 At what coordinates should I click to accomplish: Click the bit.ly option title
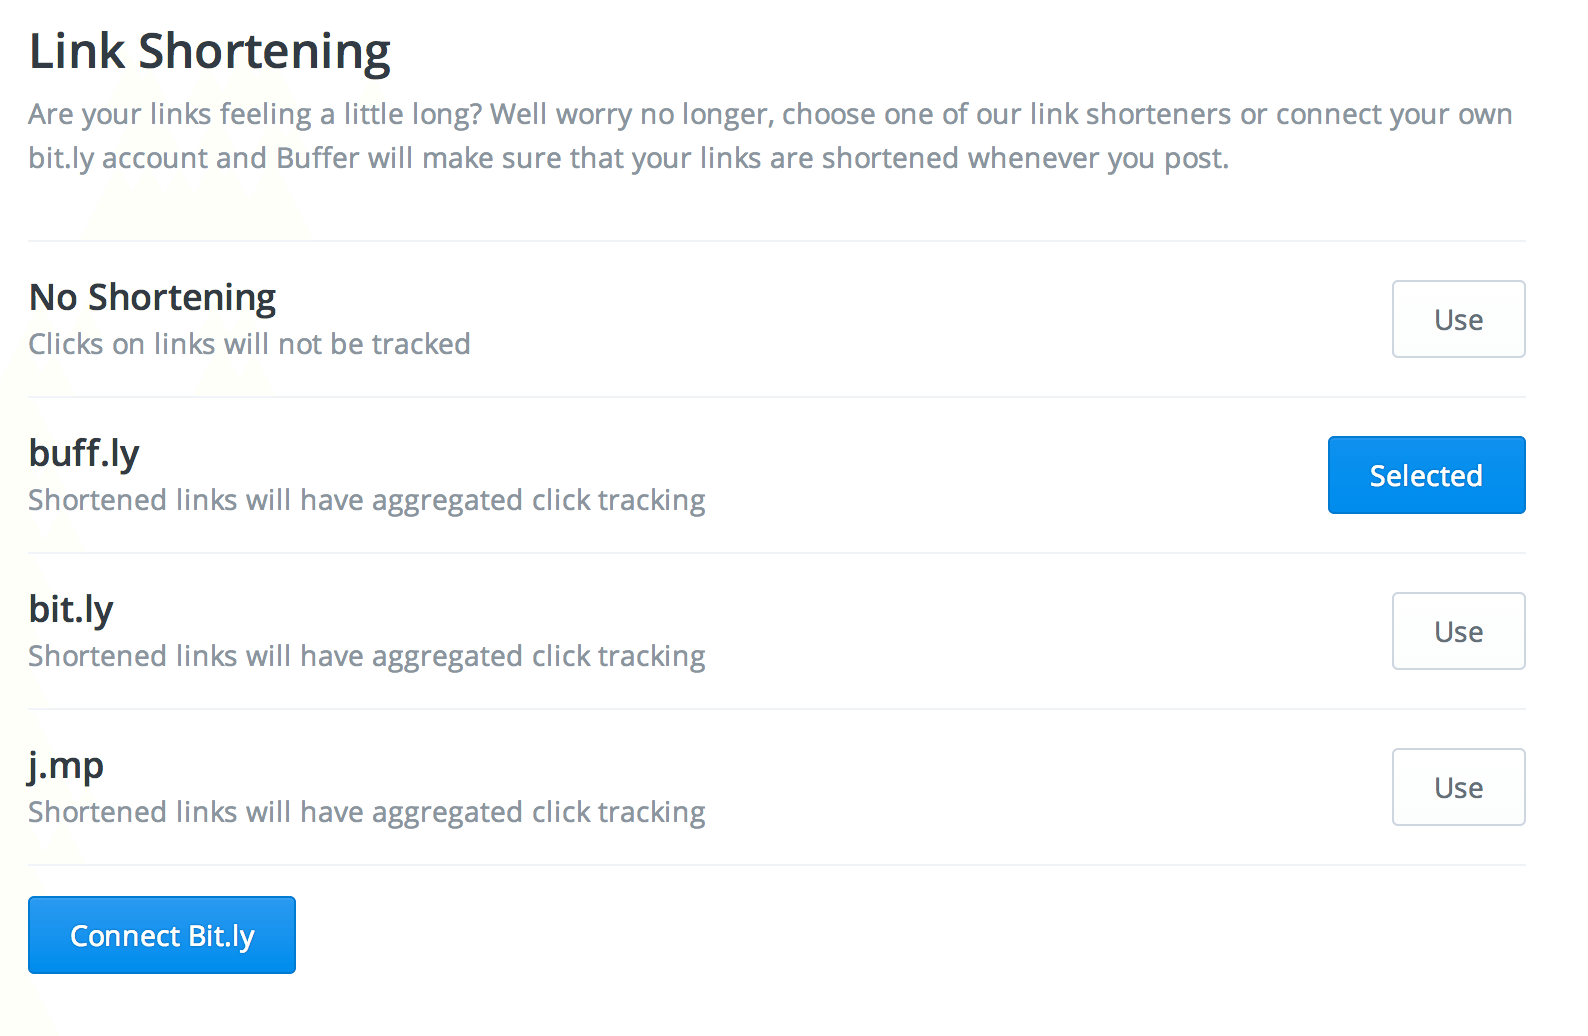(x=70, y=608)
